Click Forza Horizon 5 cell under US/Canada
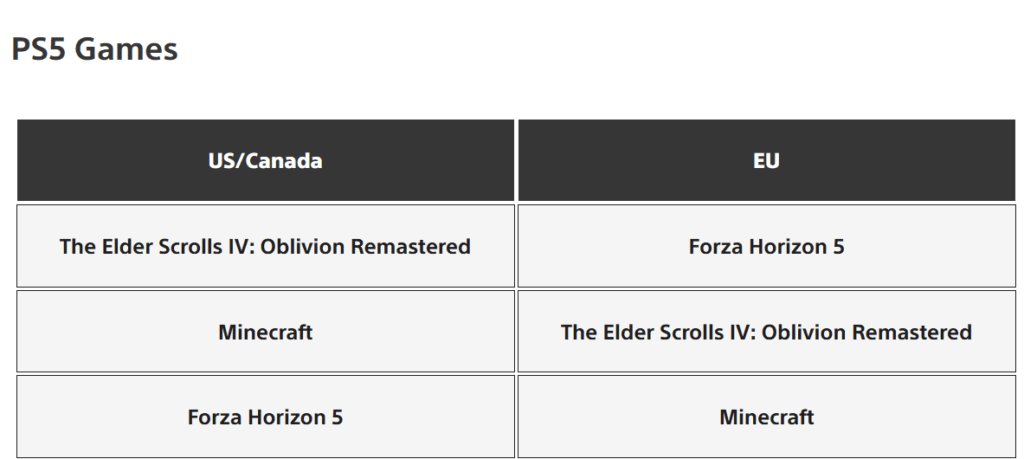 [x=265, y=417]
